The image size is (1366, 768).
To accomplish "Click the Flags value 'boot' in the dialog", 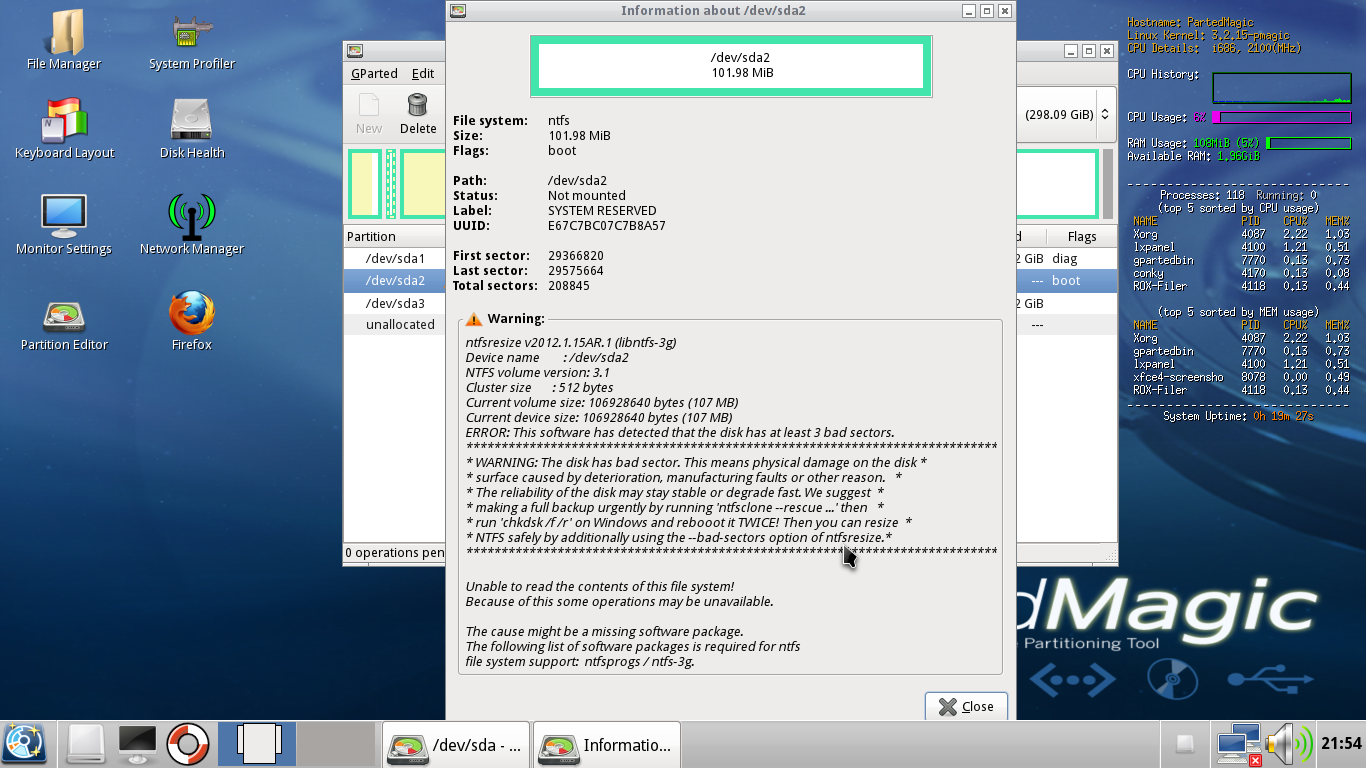I will [562, 151].
